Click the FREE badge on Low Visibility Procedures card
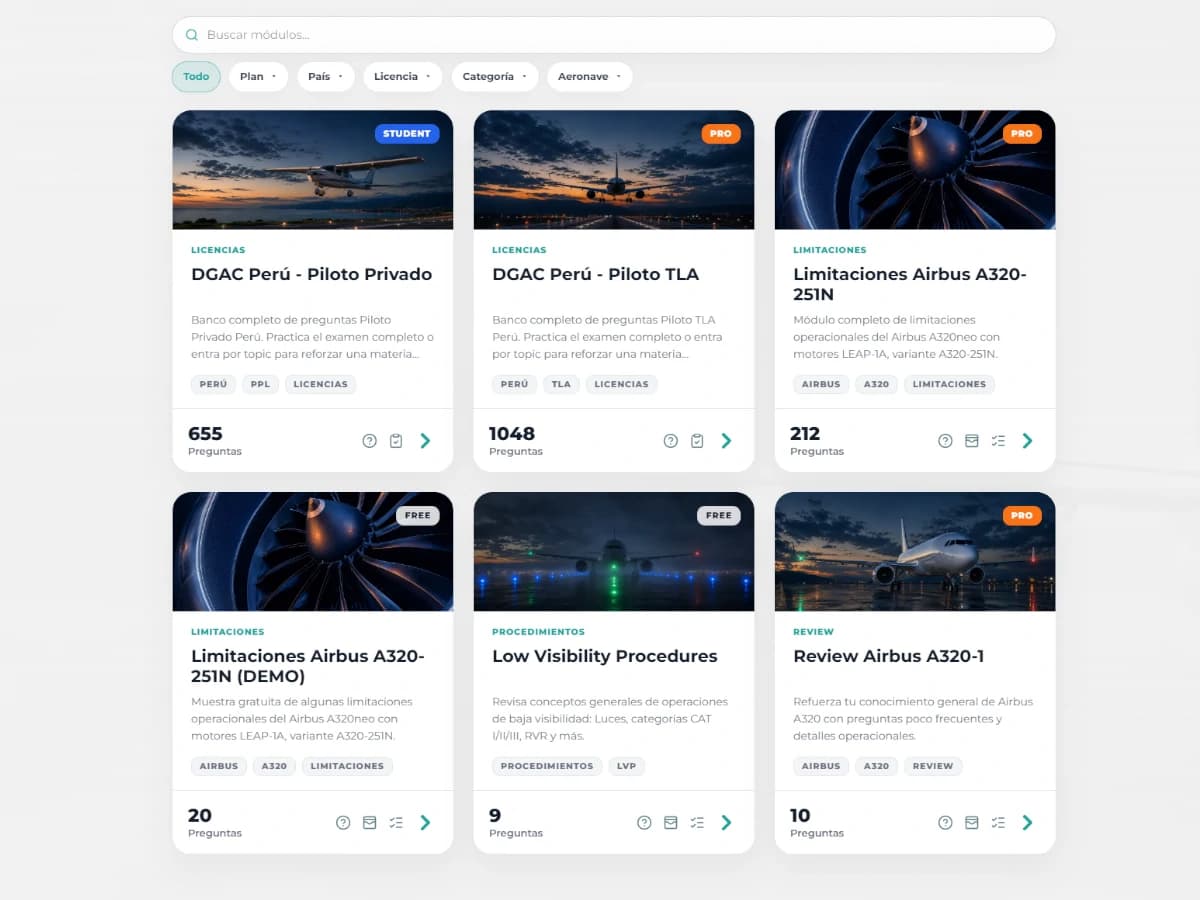This screenshot has height=900, width=1200. coord(719,516)
